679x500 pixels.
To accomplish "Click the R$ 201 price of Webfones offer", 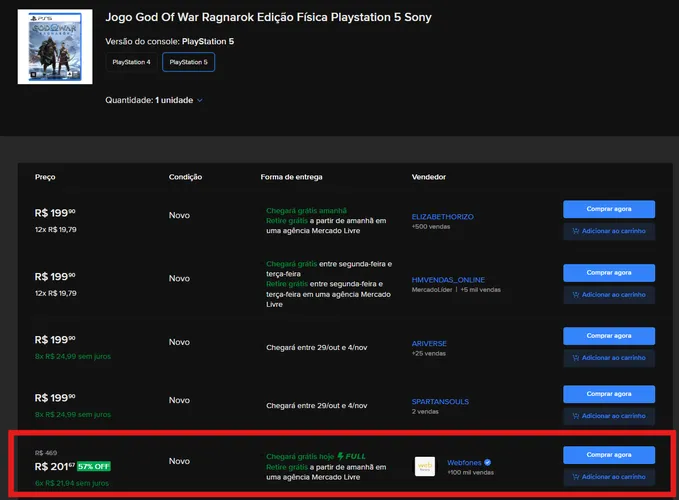I will coord(55,467).
